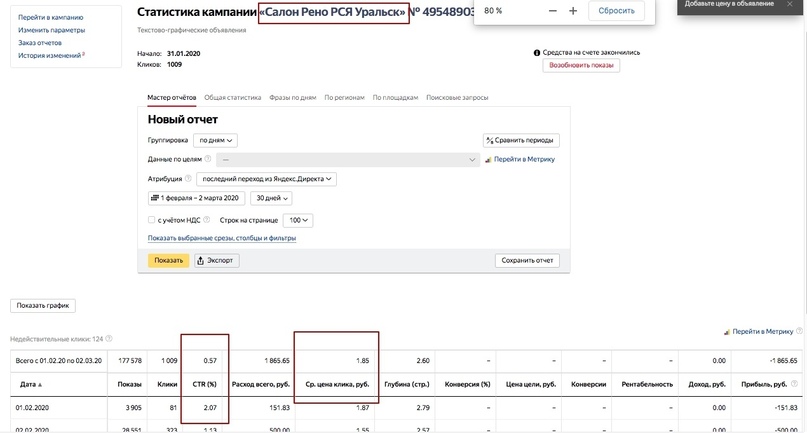
Task: Open the 'по дням' grouping dropdown
Action: [x=215, y=140]
